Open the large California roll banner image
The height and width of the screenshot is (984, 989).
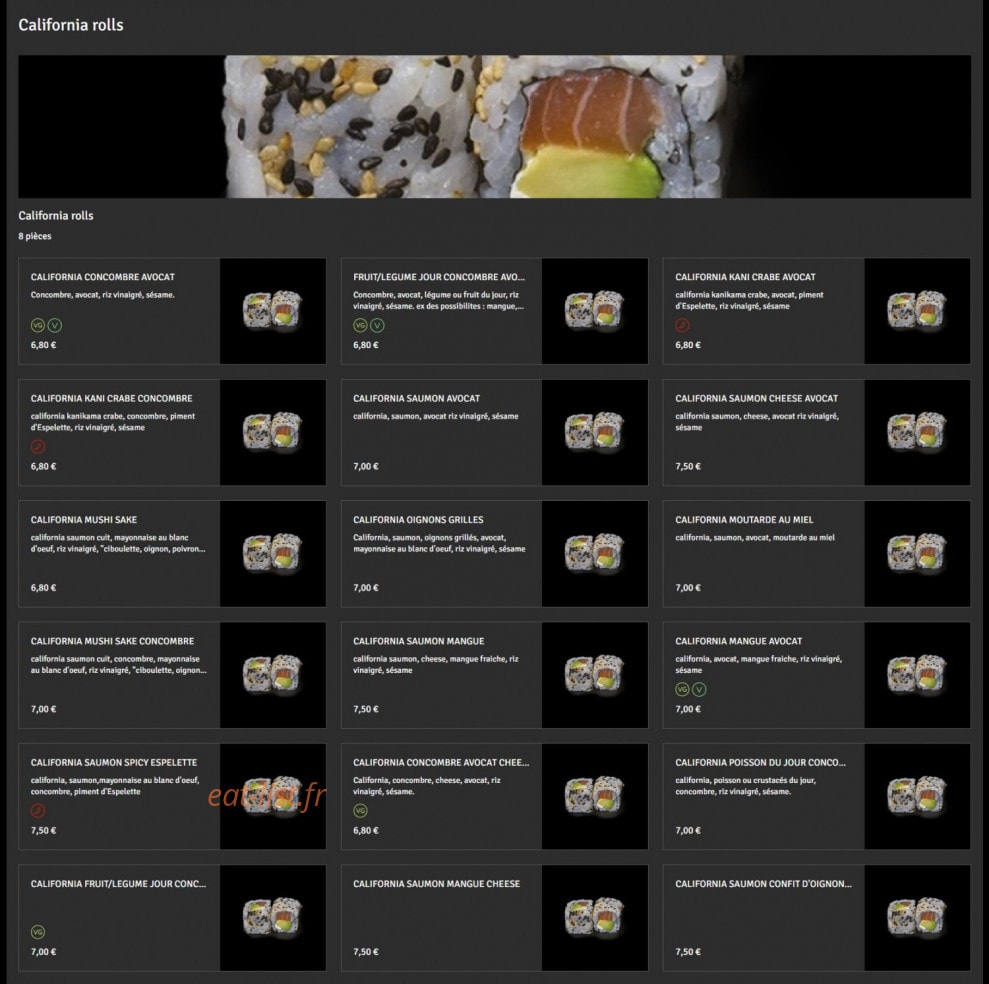pos(494,127)
